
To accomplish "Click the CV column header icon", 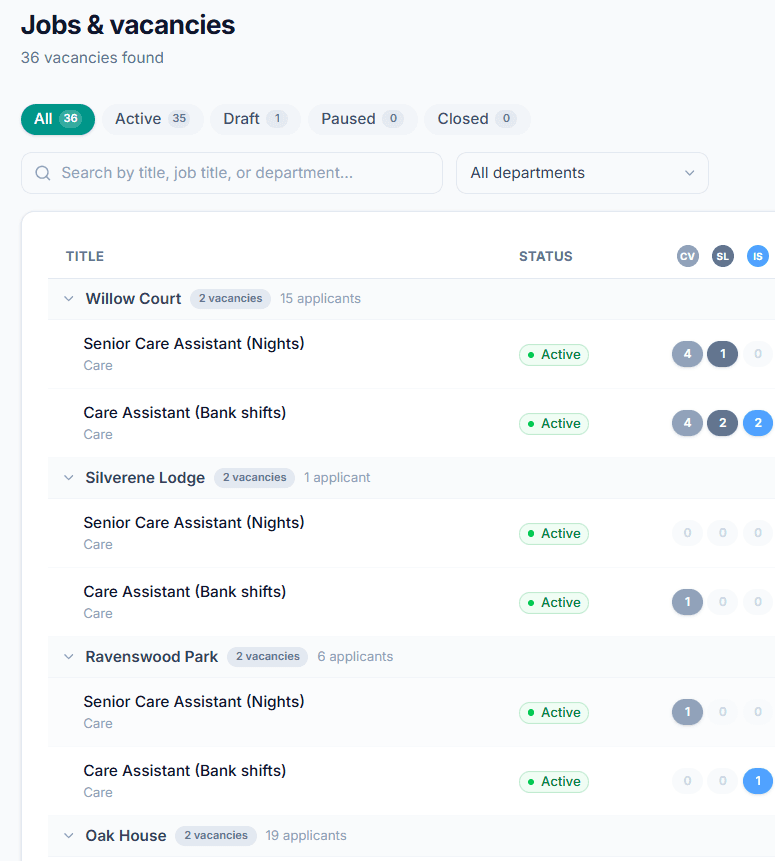I will click(687, 256).
